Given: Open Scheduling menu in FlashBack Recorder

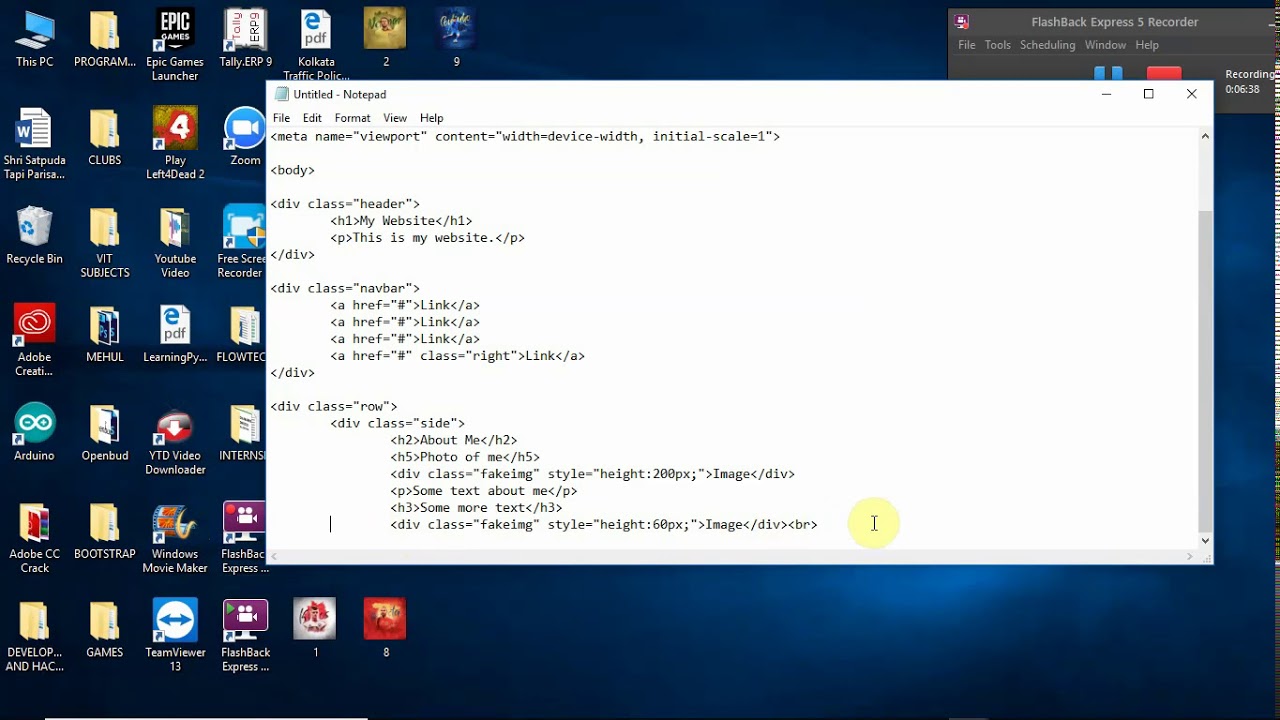Looking at the screenshot, I should [x=1048, y=45].
